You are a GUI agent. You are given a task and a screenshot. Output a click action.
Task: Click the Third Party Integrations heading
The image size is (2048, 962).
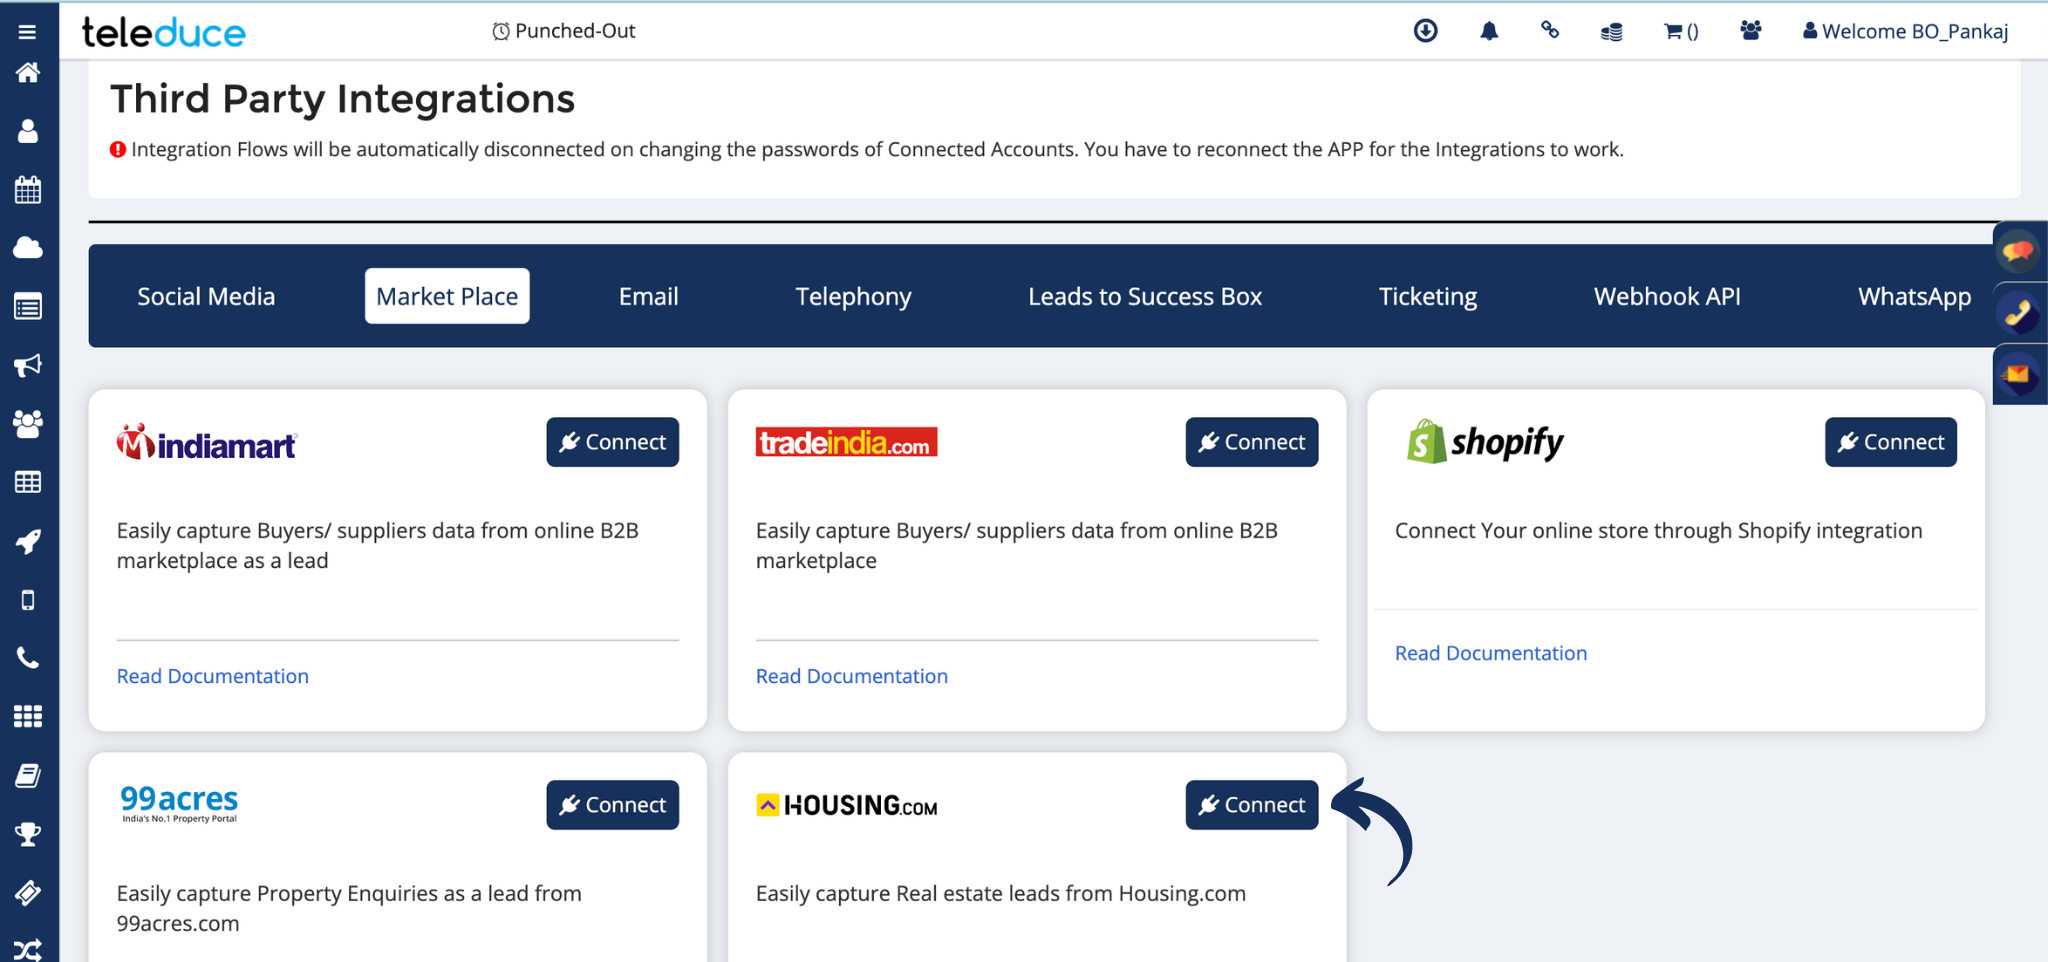343,99
